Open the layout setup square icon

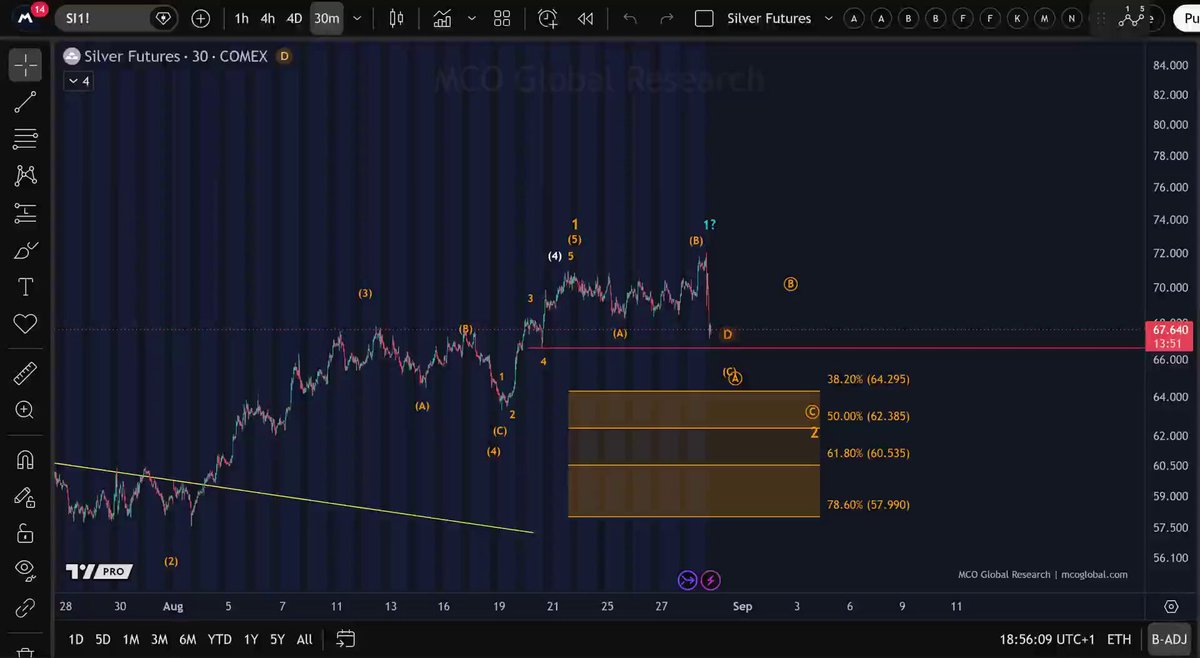pyautogui.click(x=704, y=18)
